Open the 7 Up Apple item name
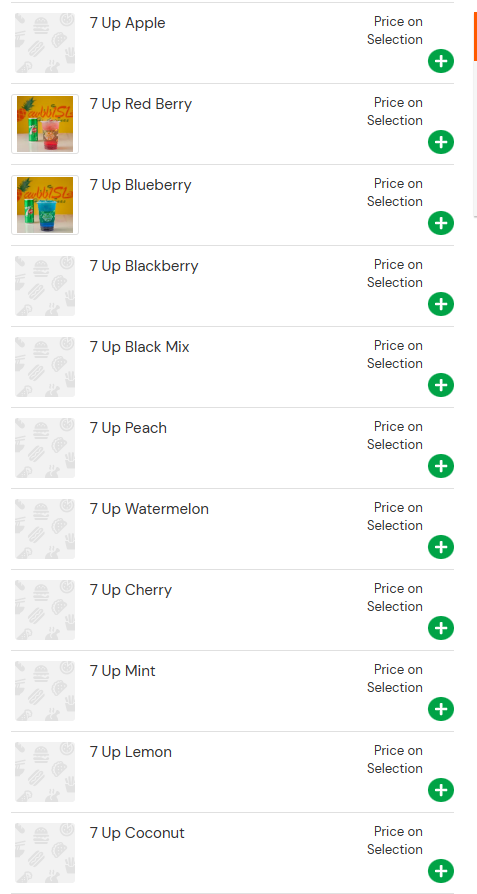477x894 pixels. click(128, 23)
